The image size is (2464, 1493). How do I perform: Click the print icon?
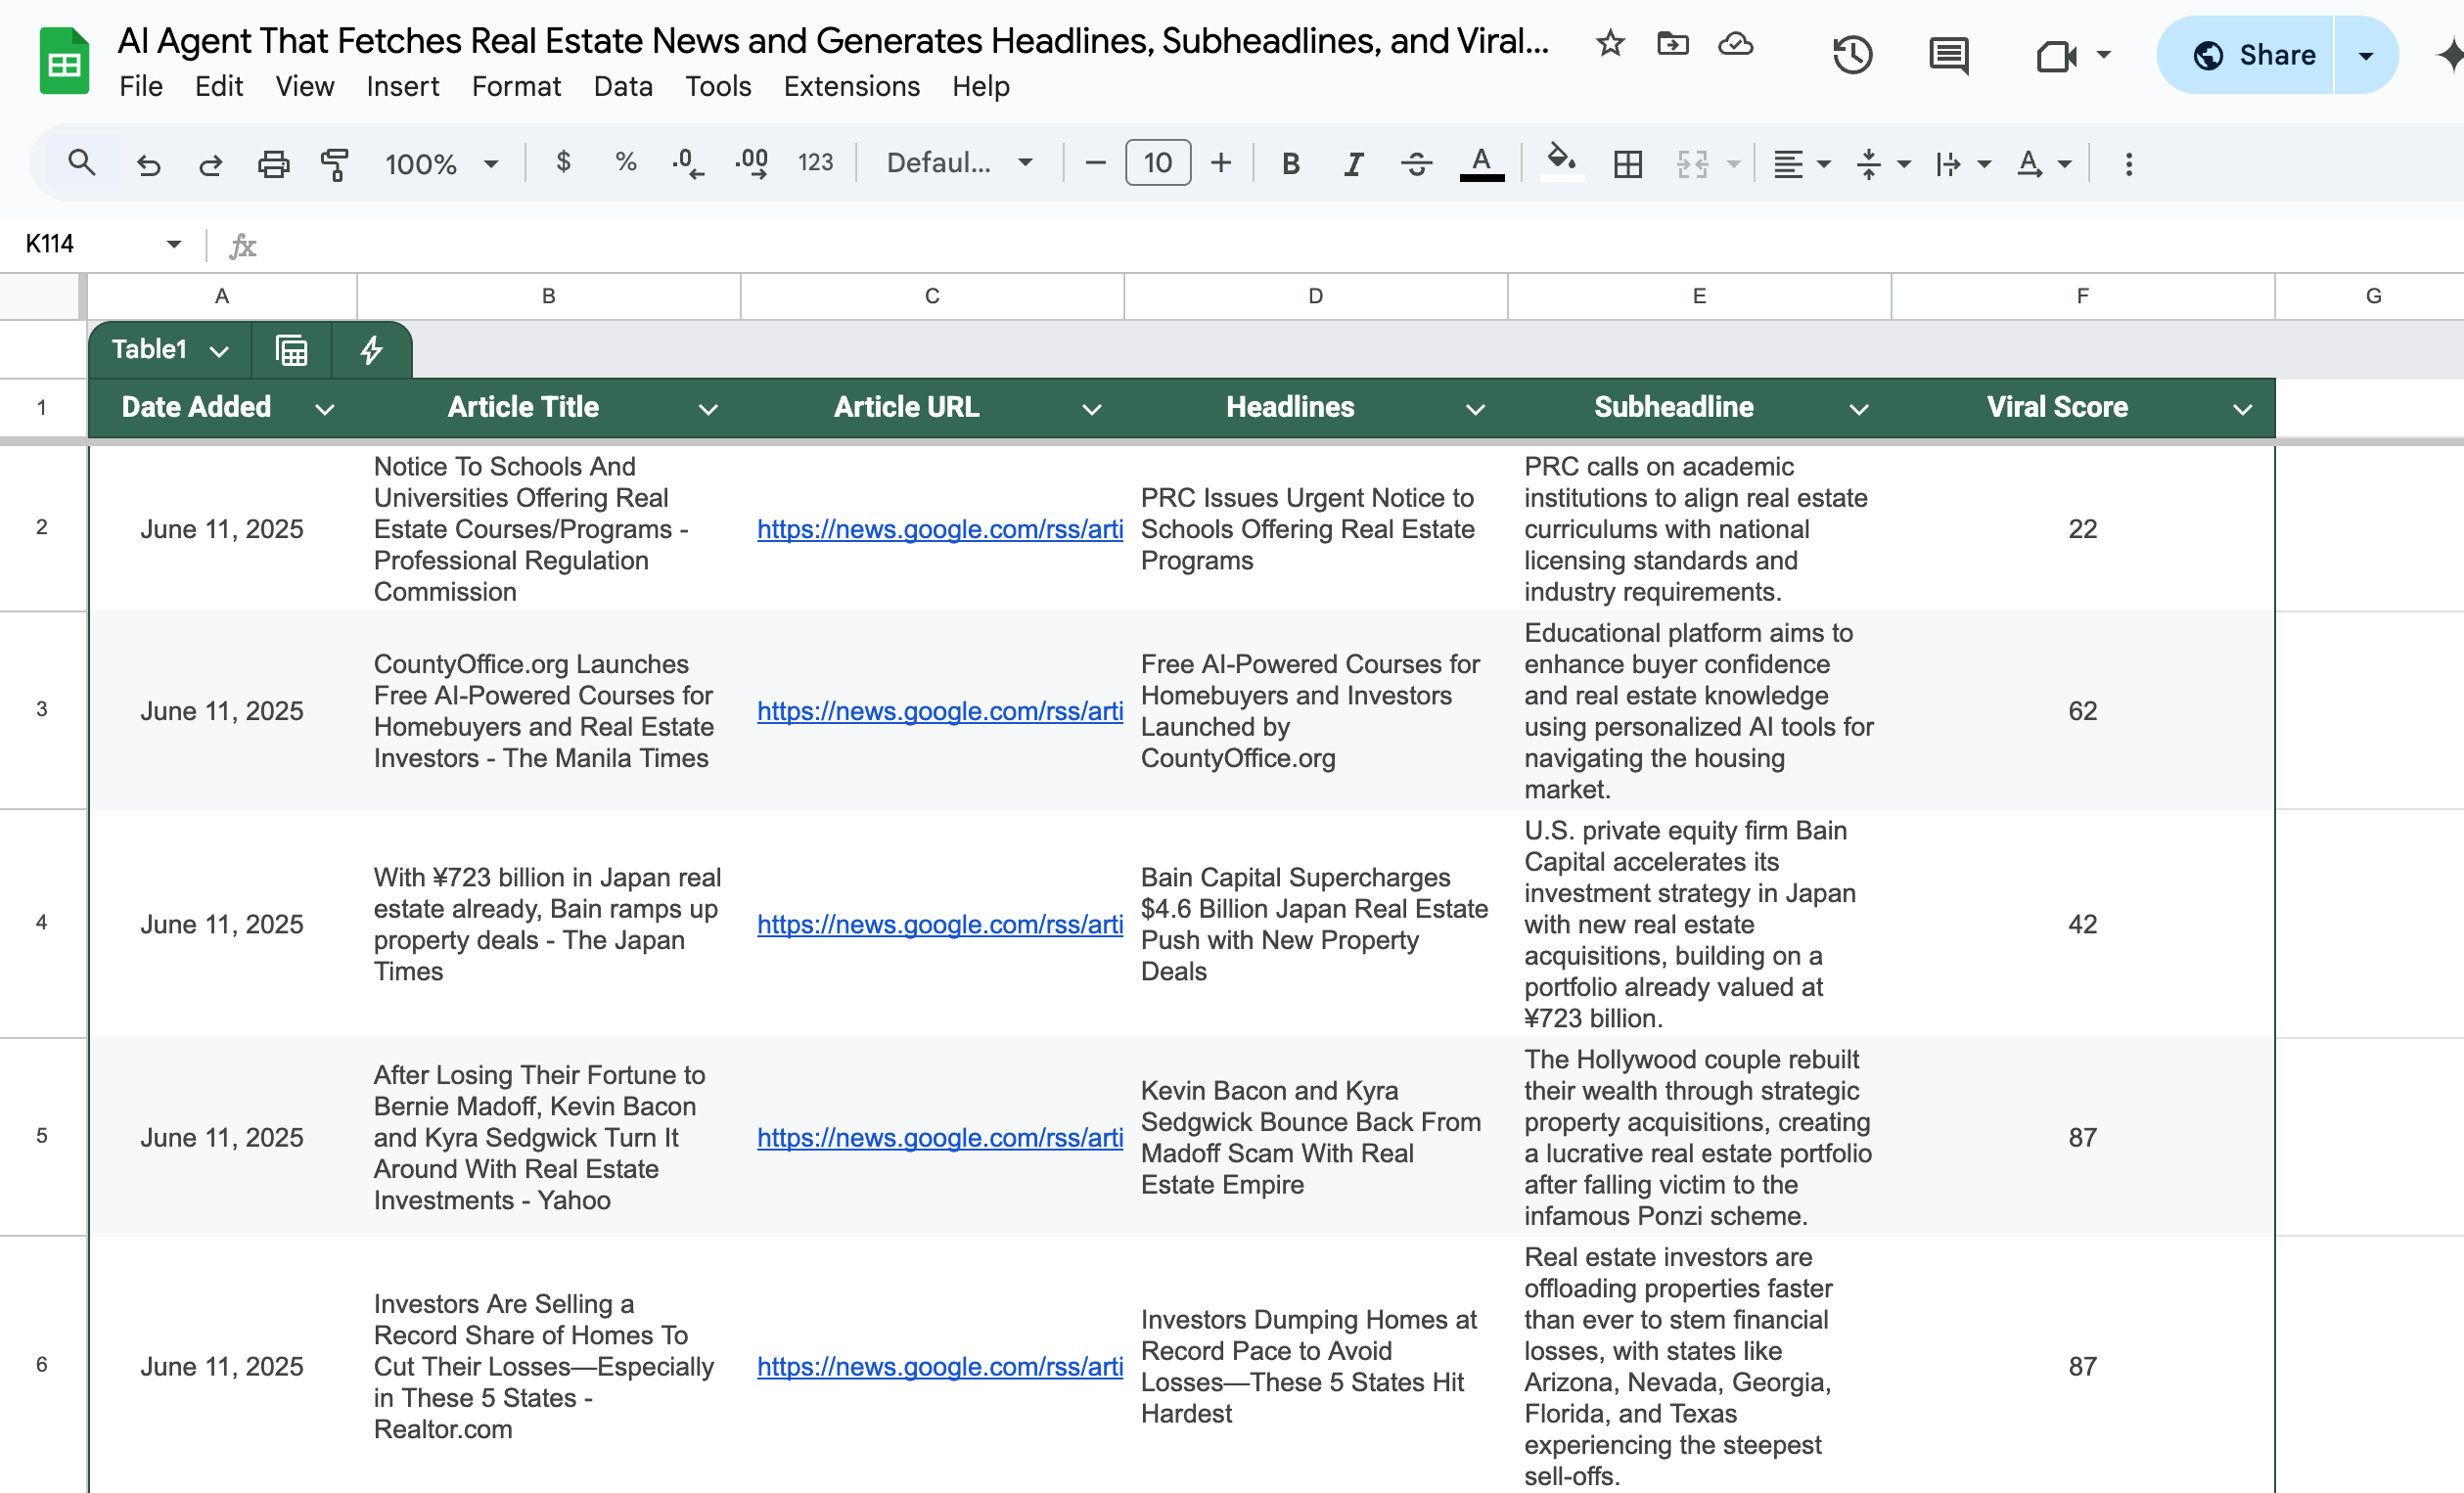(x=273, y=163)
